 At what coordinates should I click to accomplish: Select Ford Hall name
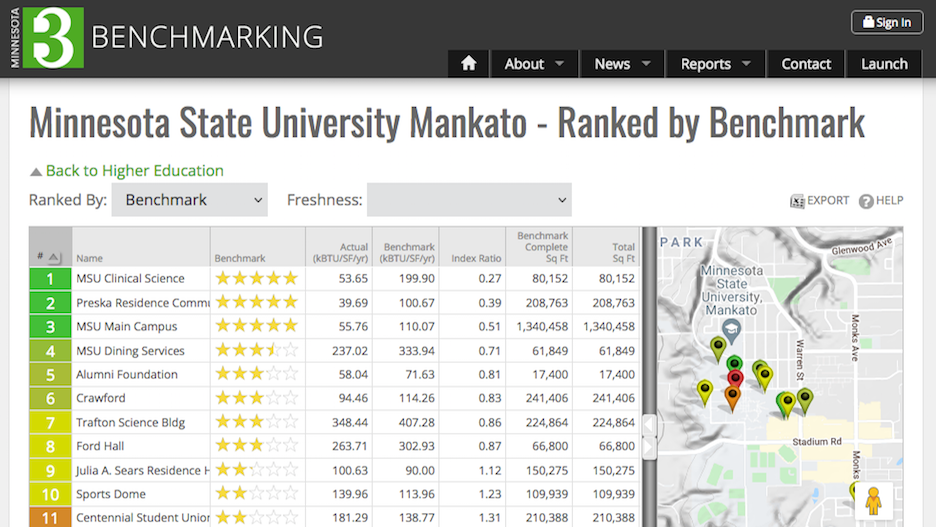(x=100, y=446)
